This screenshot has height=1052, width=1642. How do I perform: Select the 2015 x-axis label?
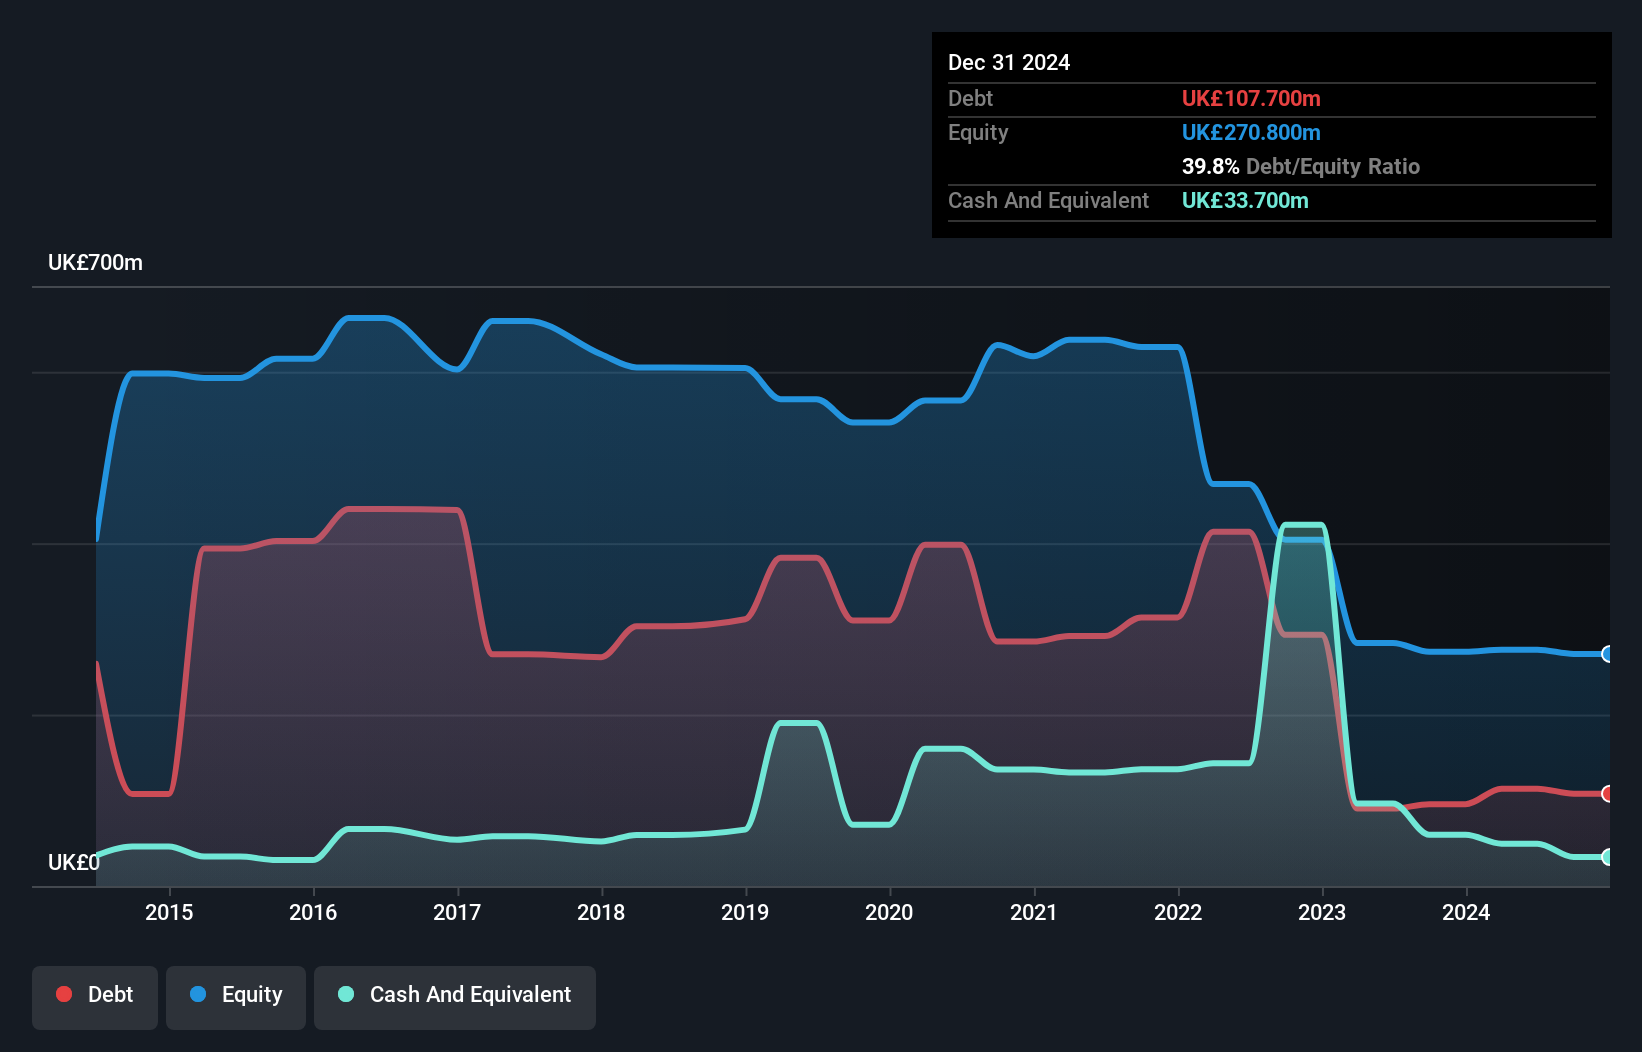[x=169, y=912]
